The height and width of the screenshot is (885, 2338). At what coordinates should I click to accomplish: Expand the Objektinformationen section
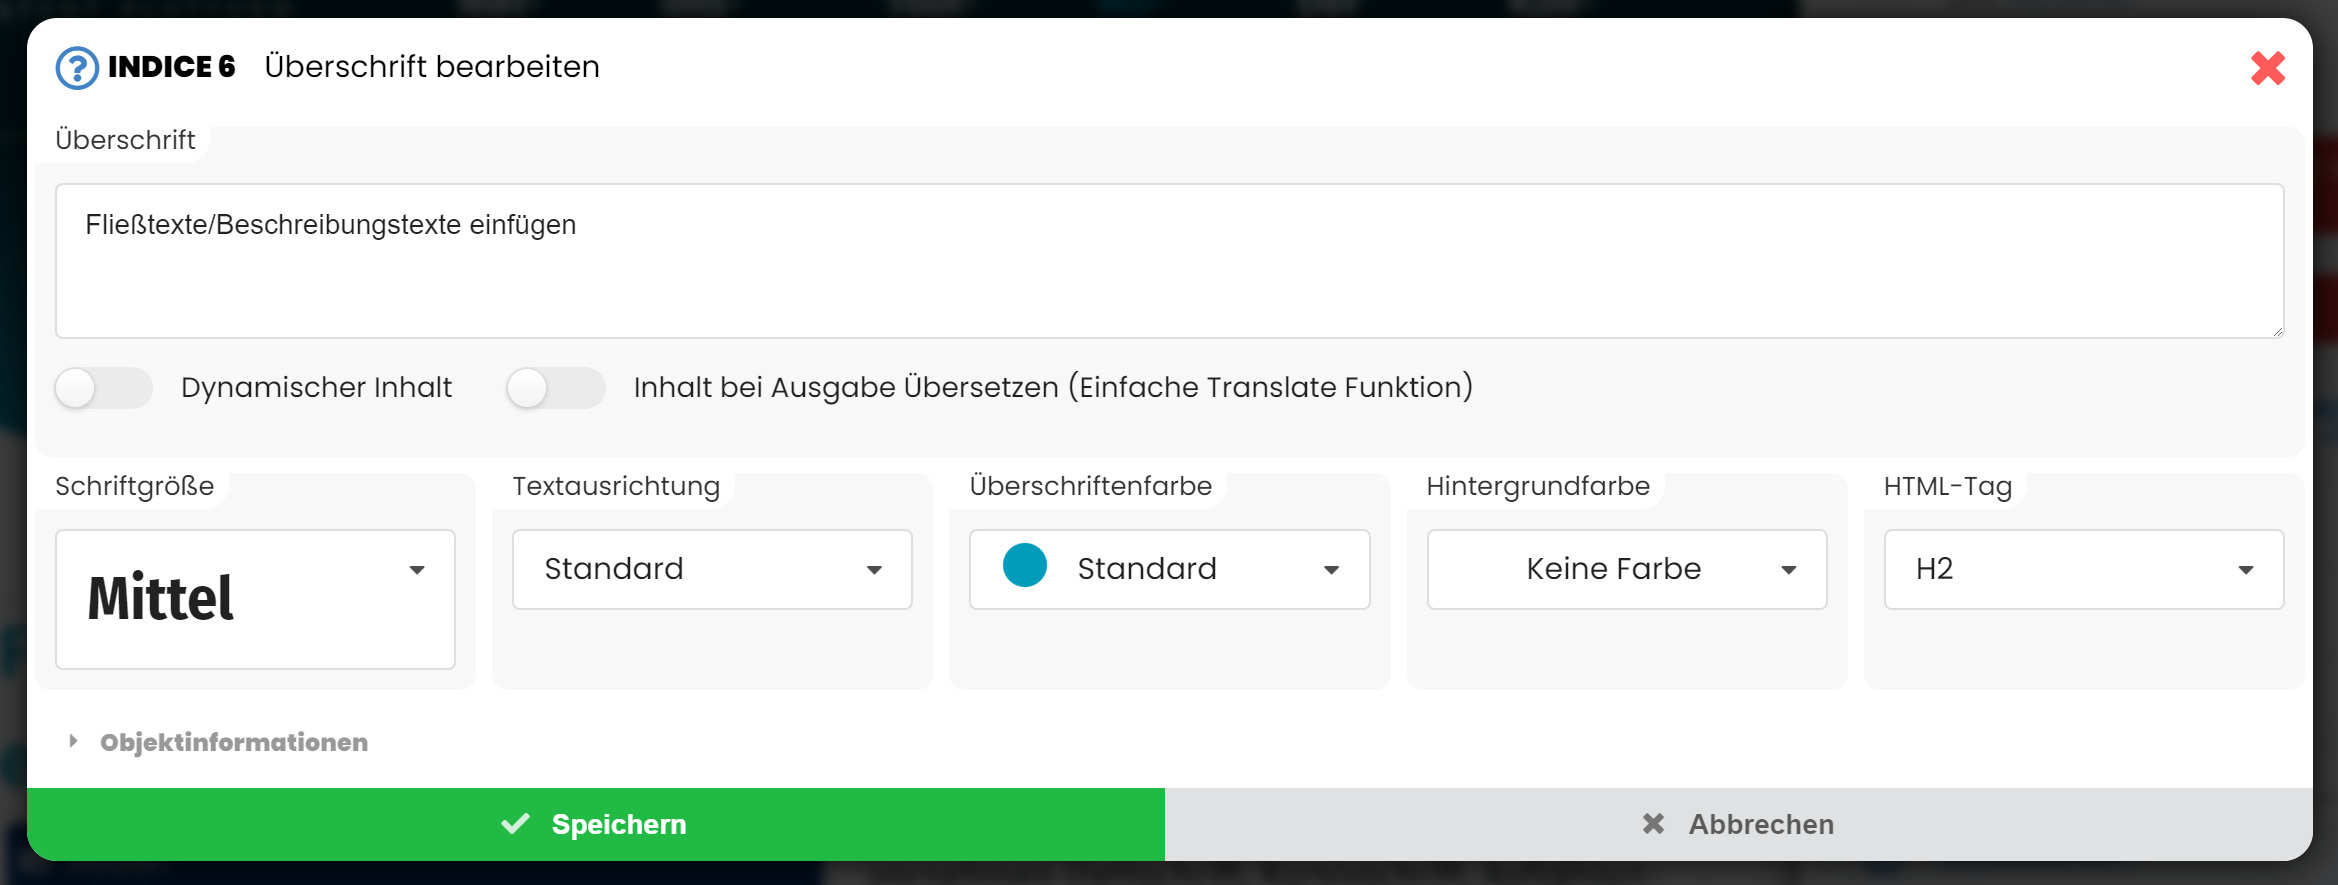233,742
